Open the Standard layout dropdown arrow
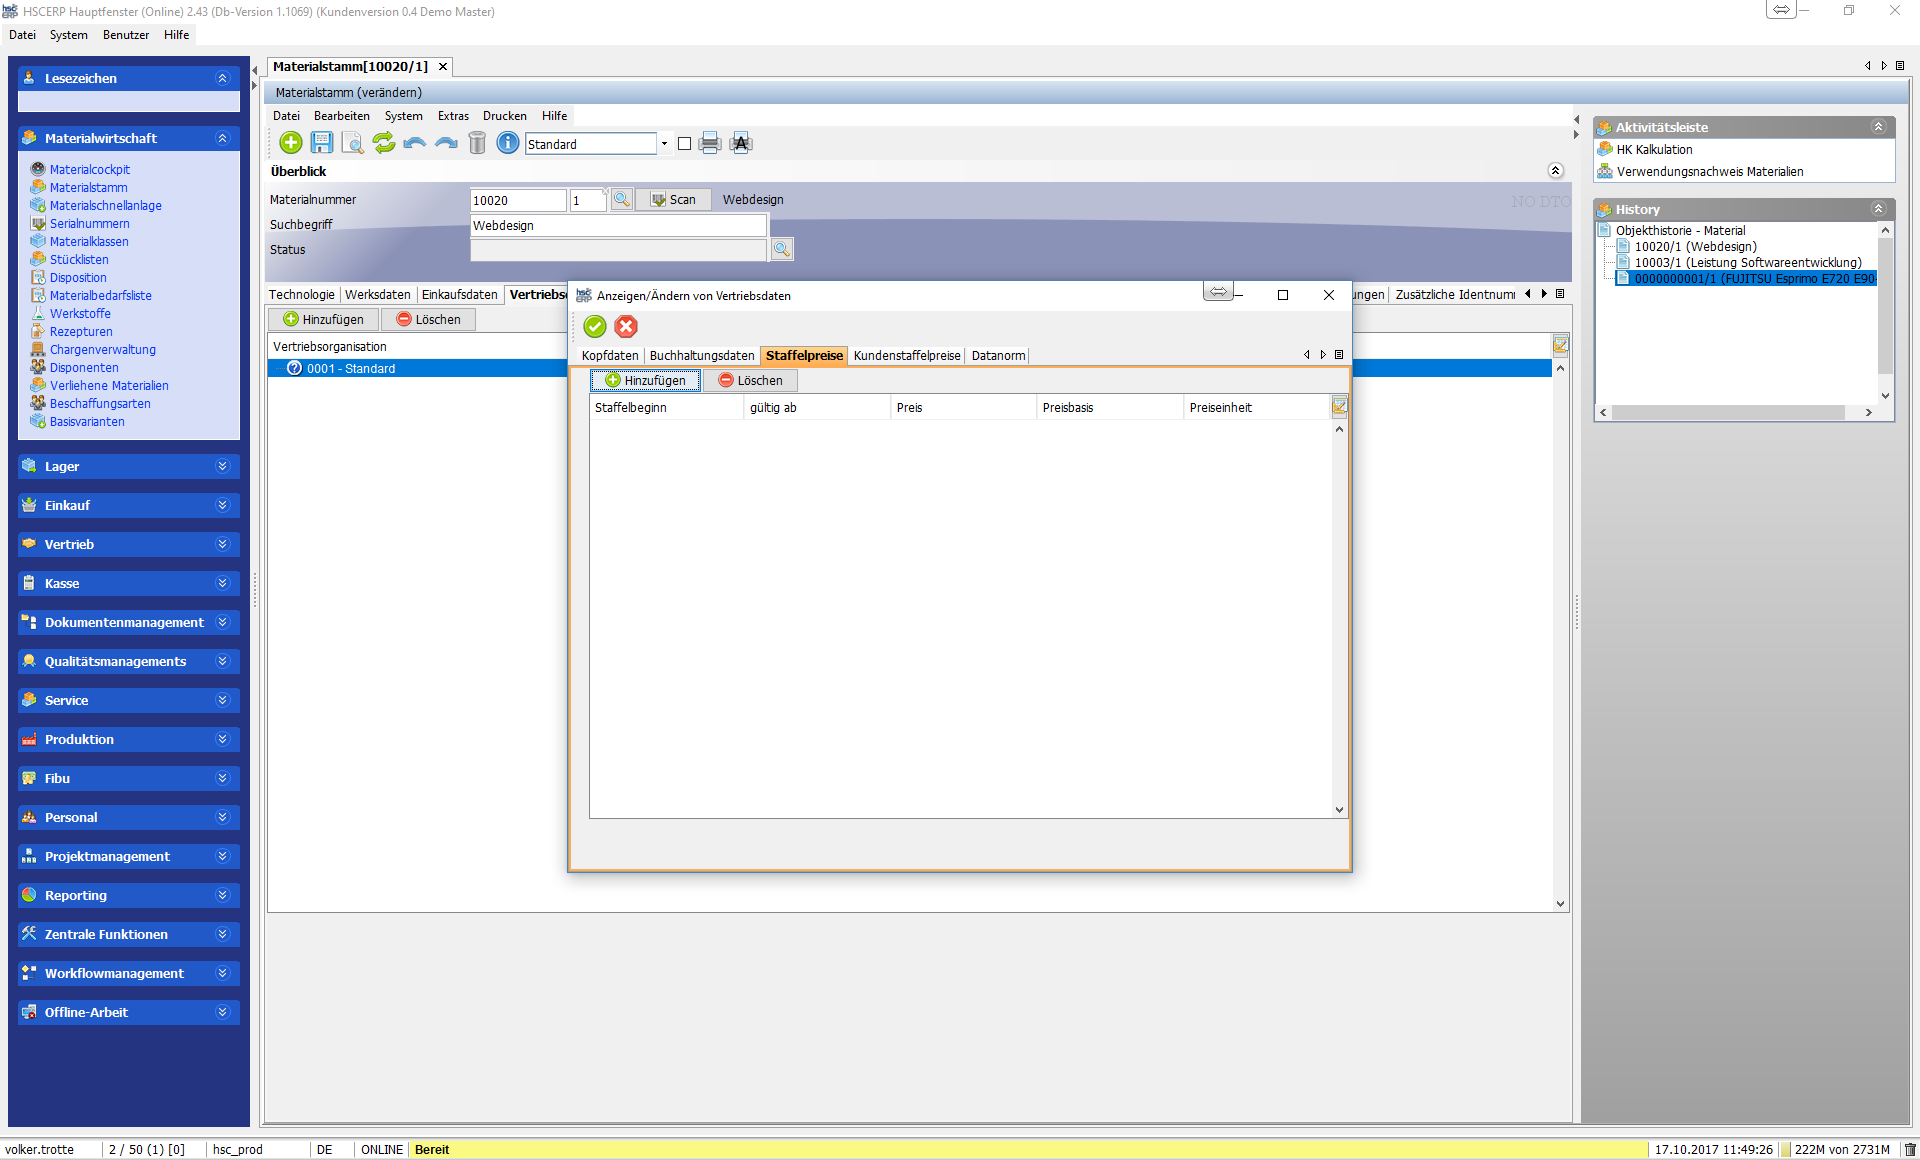Image resolution: width=1920 pixels, height=1160 pixels. (664, 144)
